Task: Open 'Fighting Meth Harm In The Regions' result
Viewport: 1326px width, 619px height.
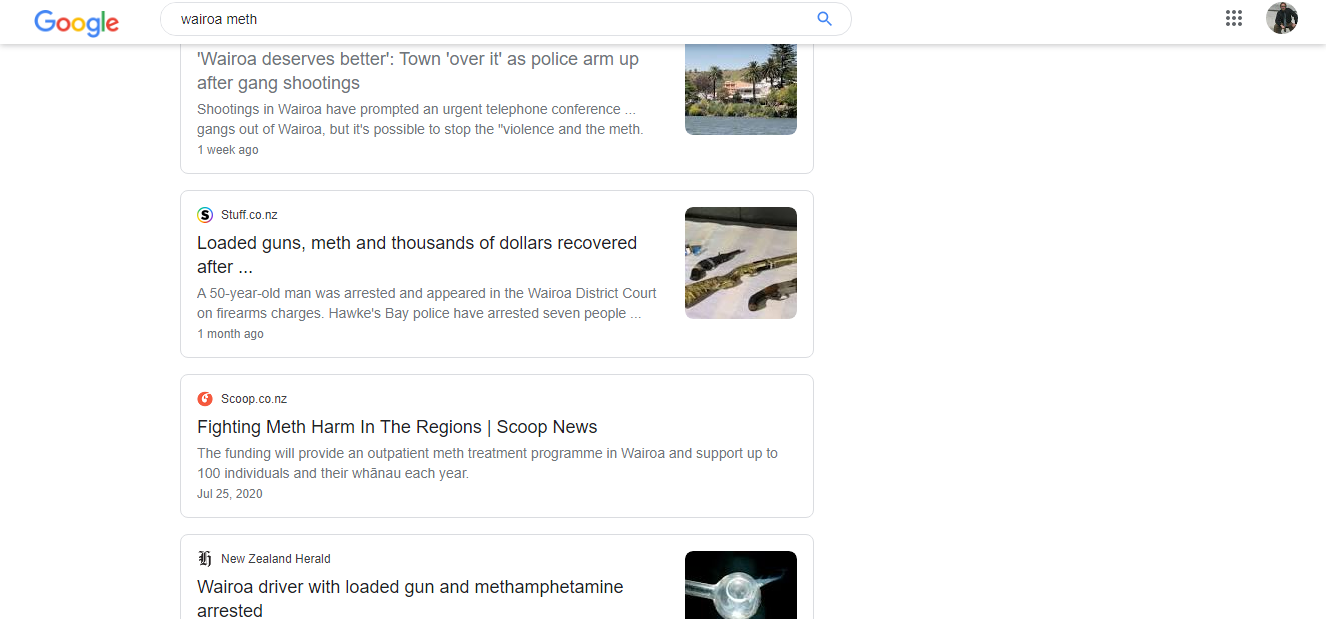Action: 397,427
